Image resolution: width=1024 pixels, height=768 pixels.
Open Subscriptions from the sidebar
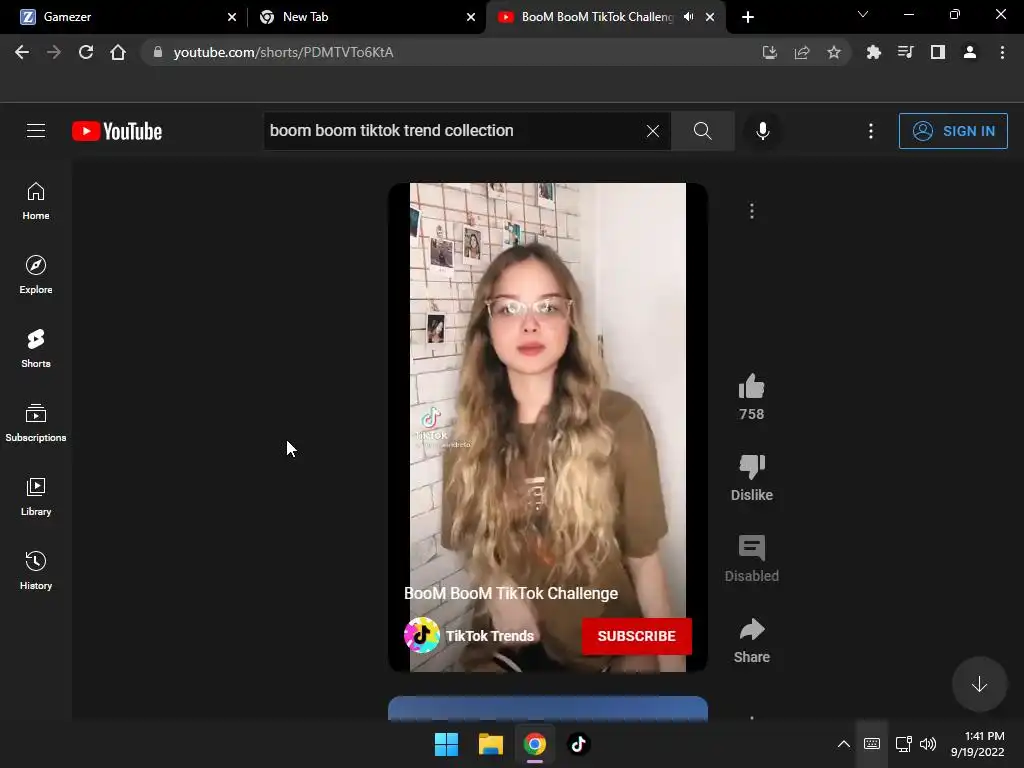[36, 423]
